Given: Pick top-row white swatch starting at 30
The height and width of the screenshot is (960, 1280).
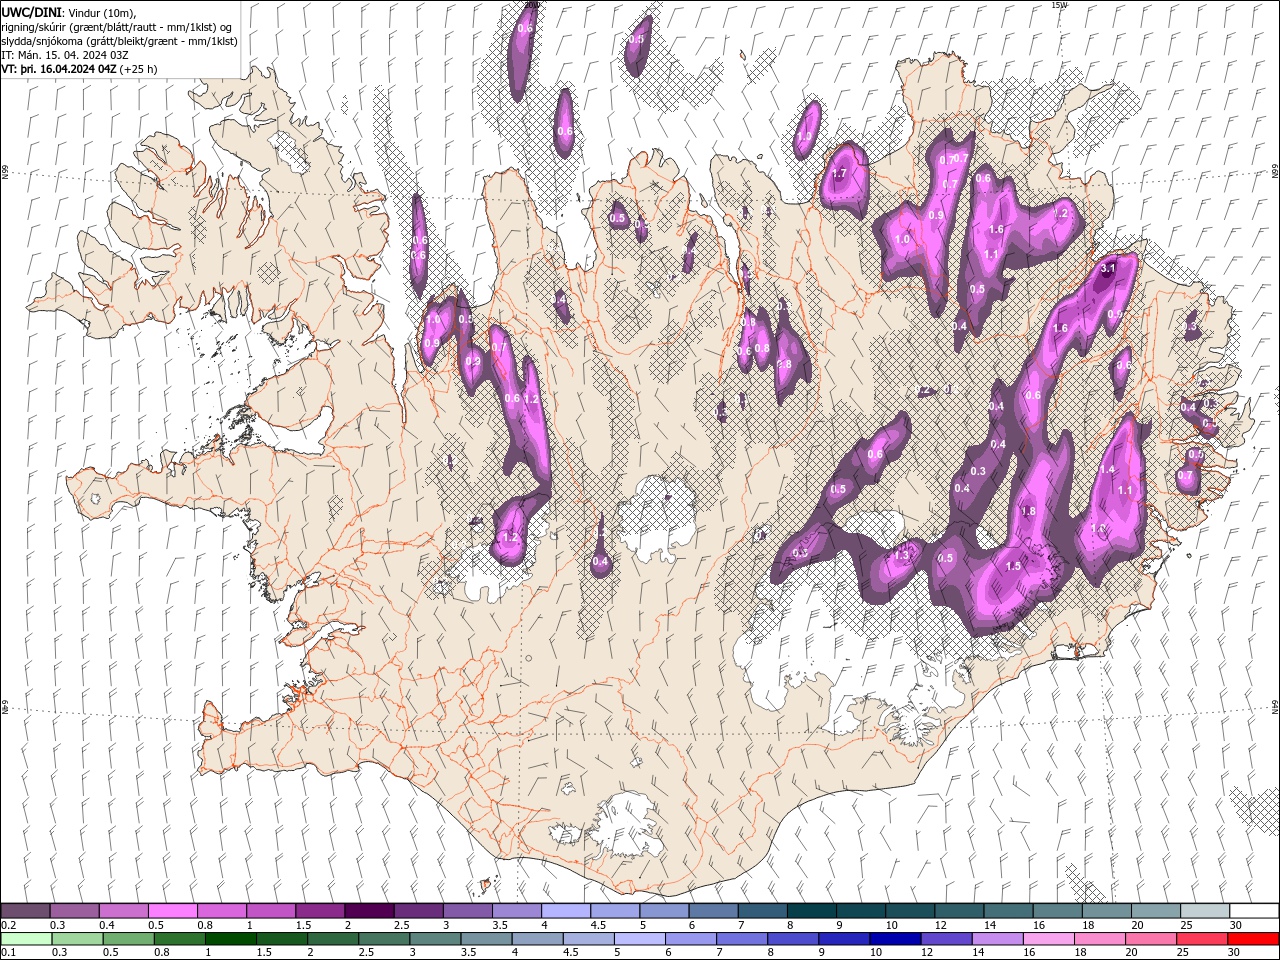Looking at the screenshot, I should pos(1253,911).
